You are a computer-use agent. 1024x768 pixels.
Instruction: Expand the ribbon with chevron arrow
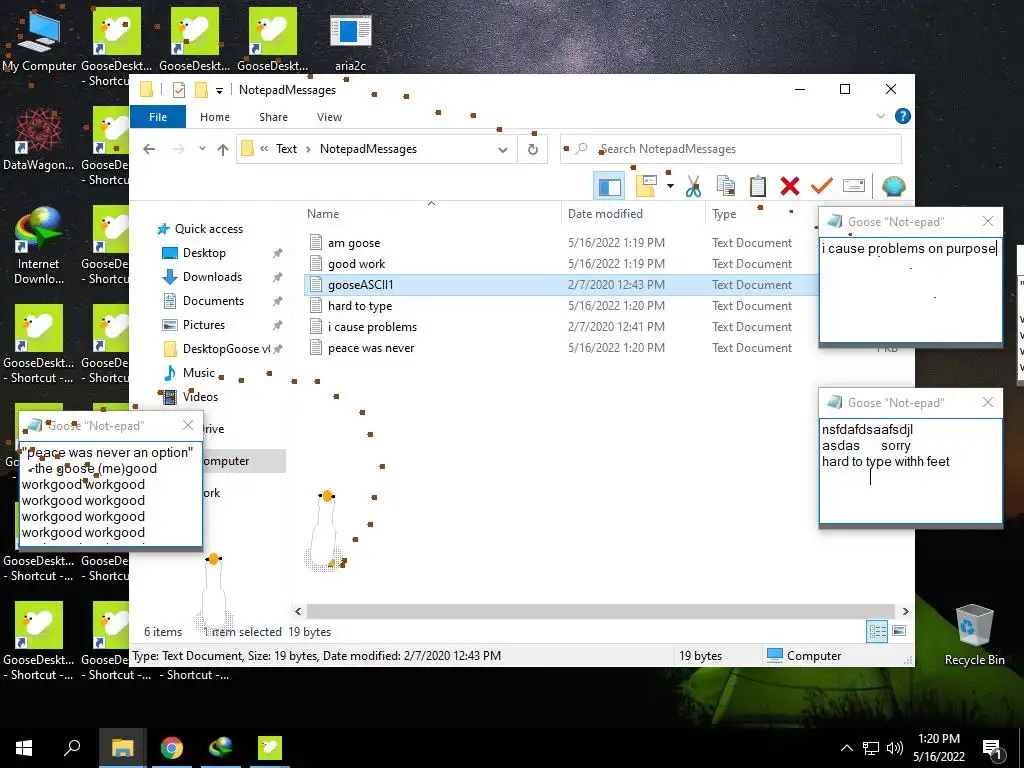(880, 116)
